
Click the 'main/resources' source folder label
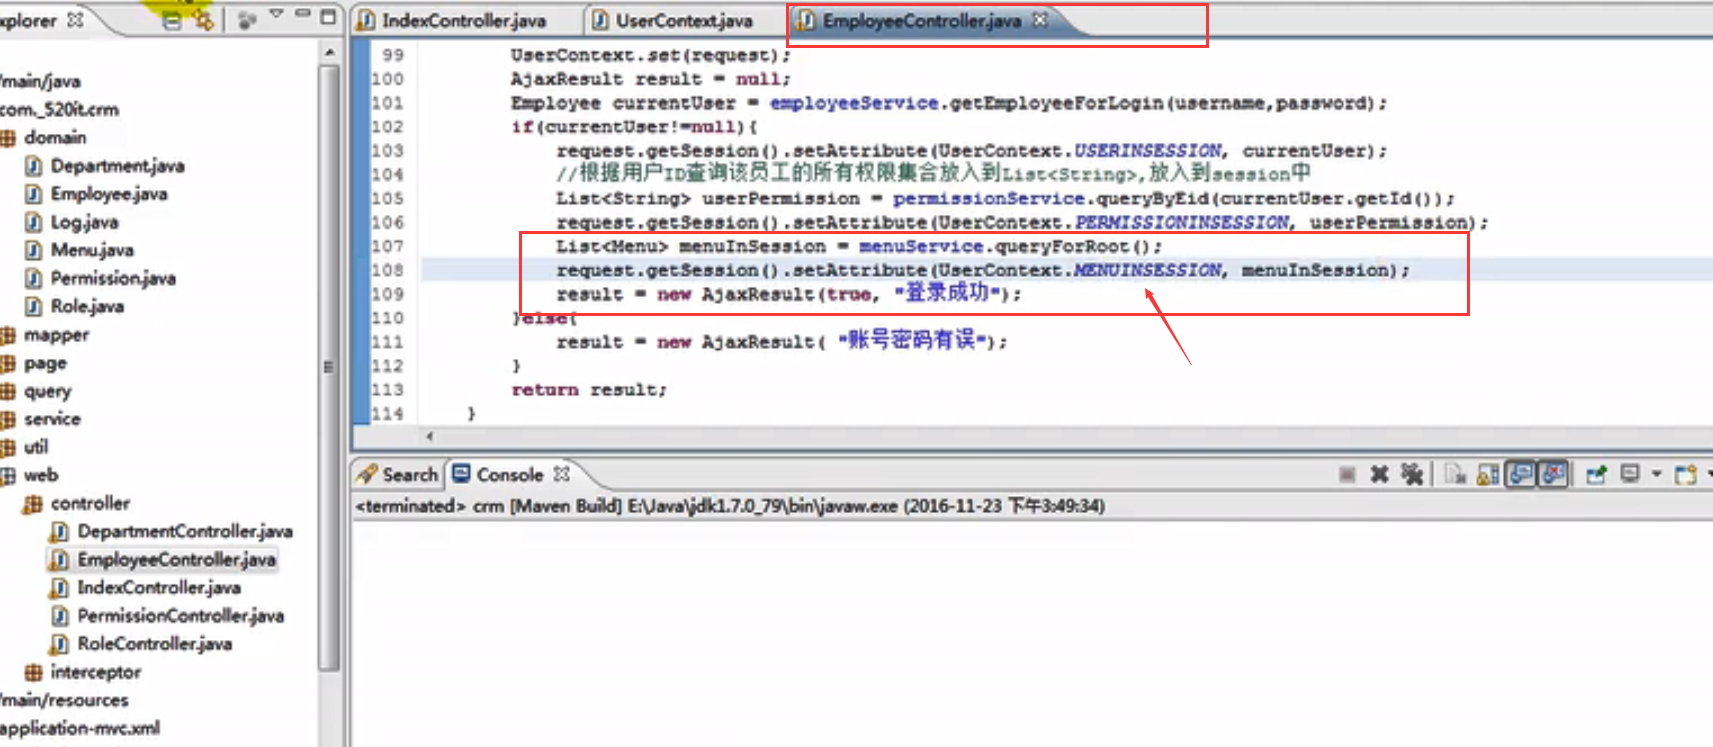[x=64, y=700]
